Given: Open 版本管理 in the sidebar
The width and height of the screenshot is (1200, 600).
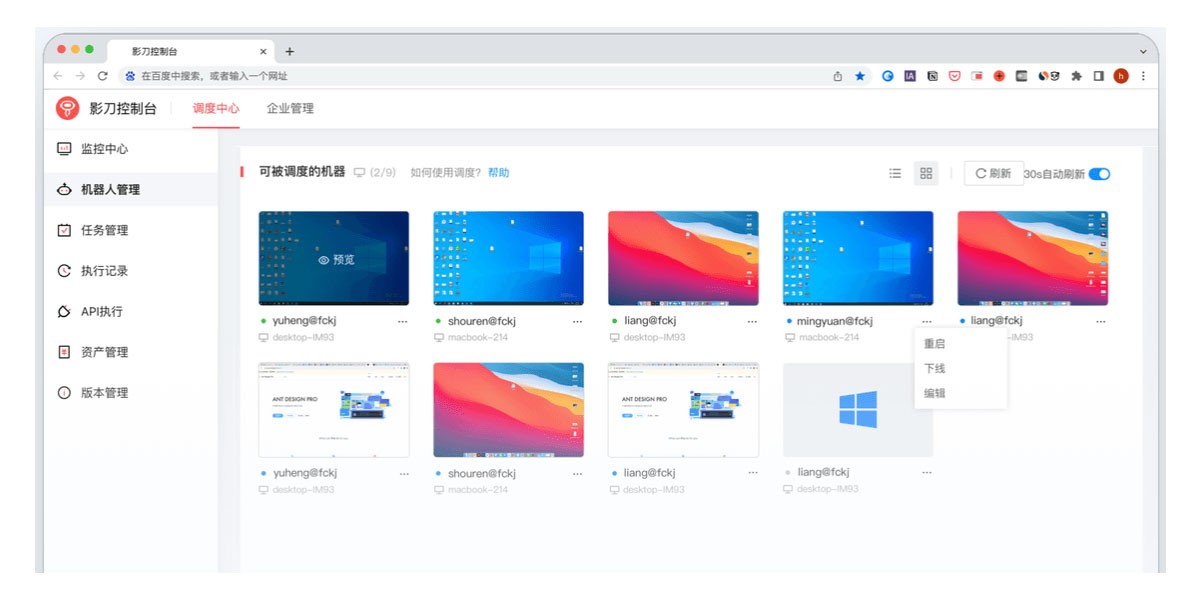Looking at the screenshot, I should tap(104, 393).
